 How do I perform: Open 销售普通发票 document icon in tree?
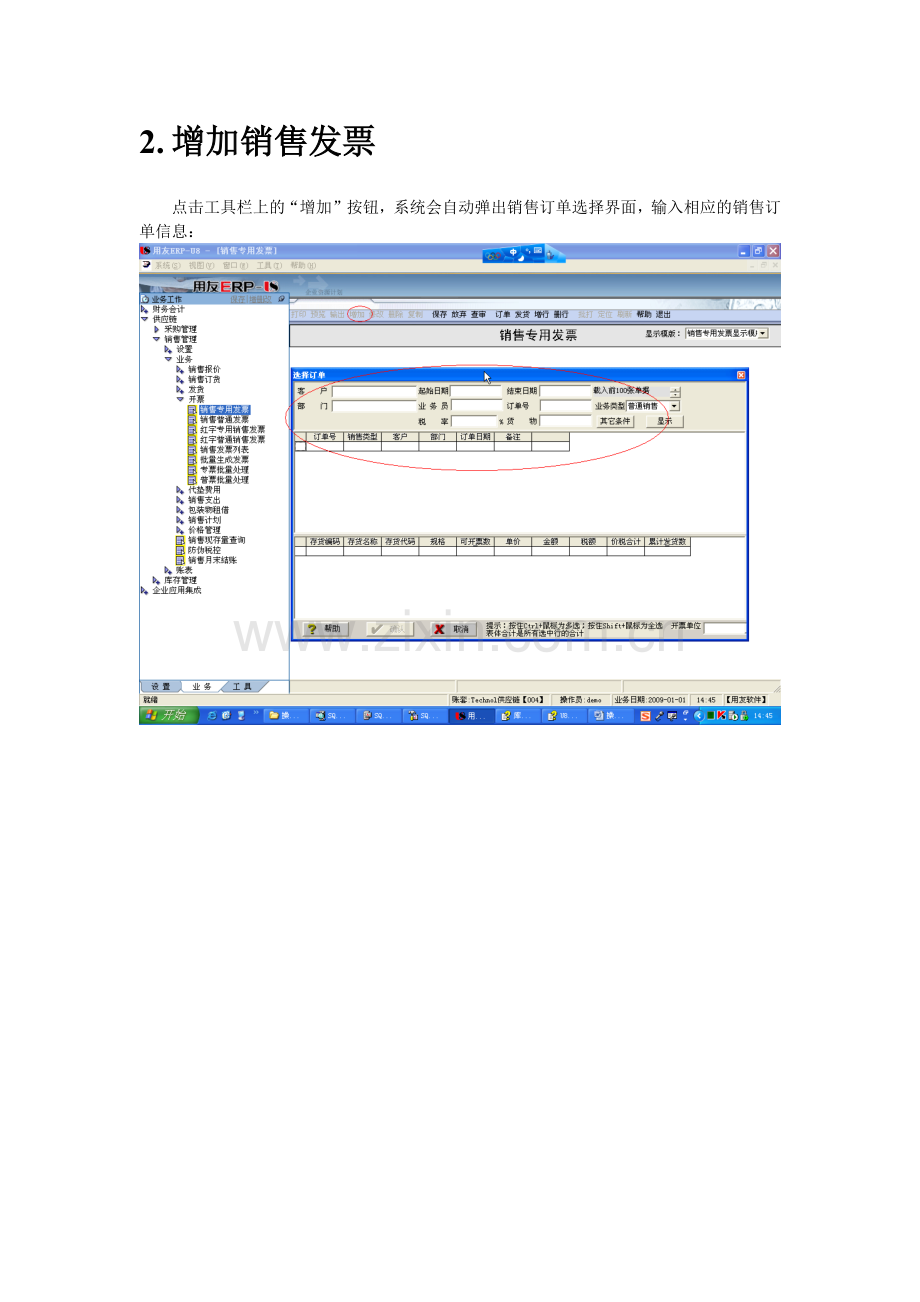(x=192, y=420)
